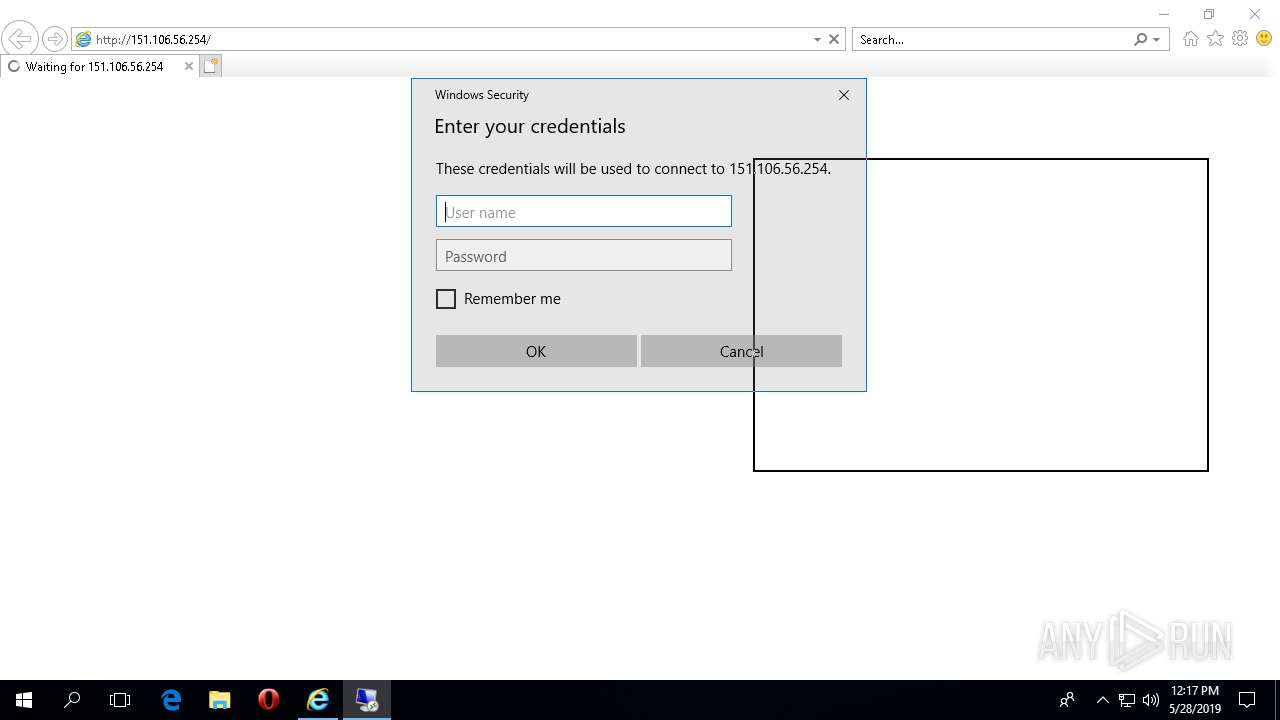Viewport: 1280px width, 720px height.
Task: Close the Internet Explorer window
Action: (x=1255, y=14)
